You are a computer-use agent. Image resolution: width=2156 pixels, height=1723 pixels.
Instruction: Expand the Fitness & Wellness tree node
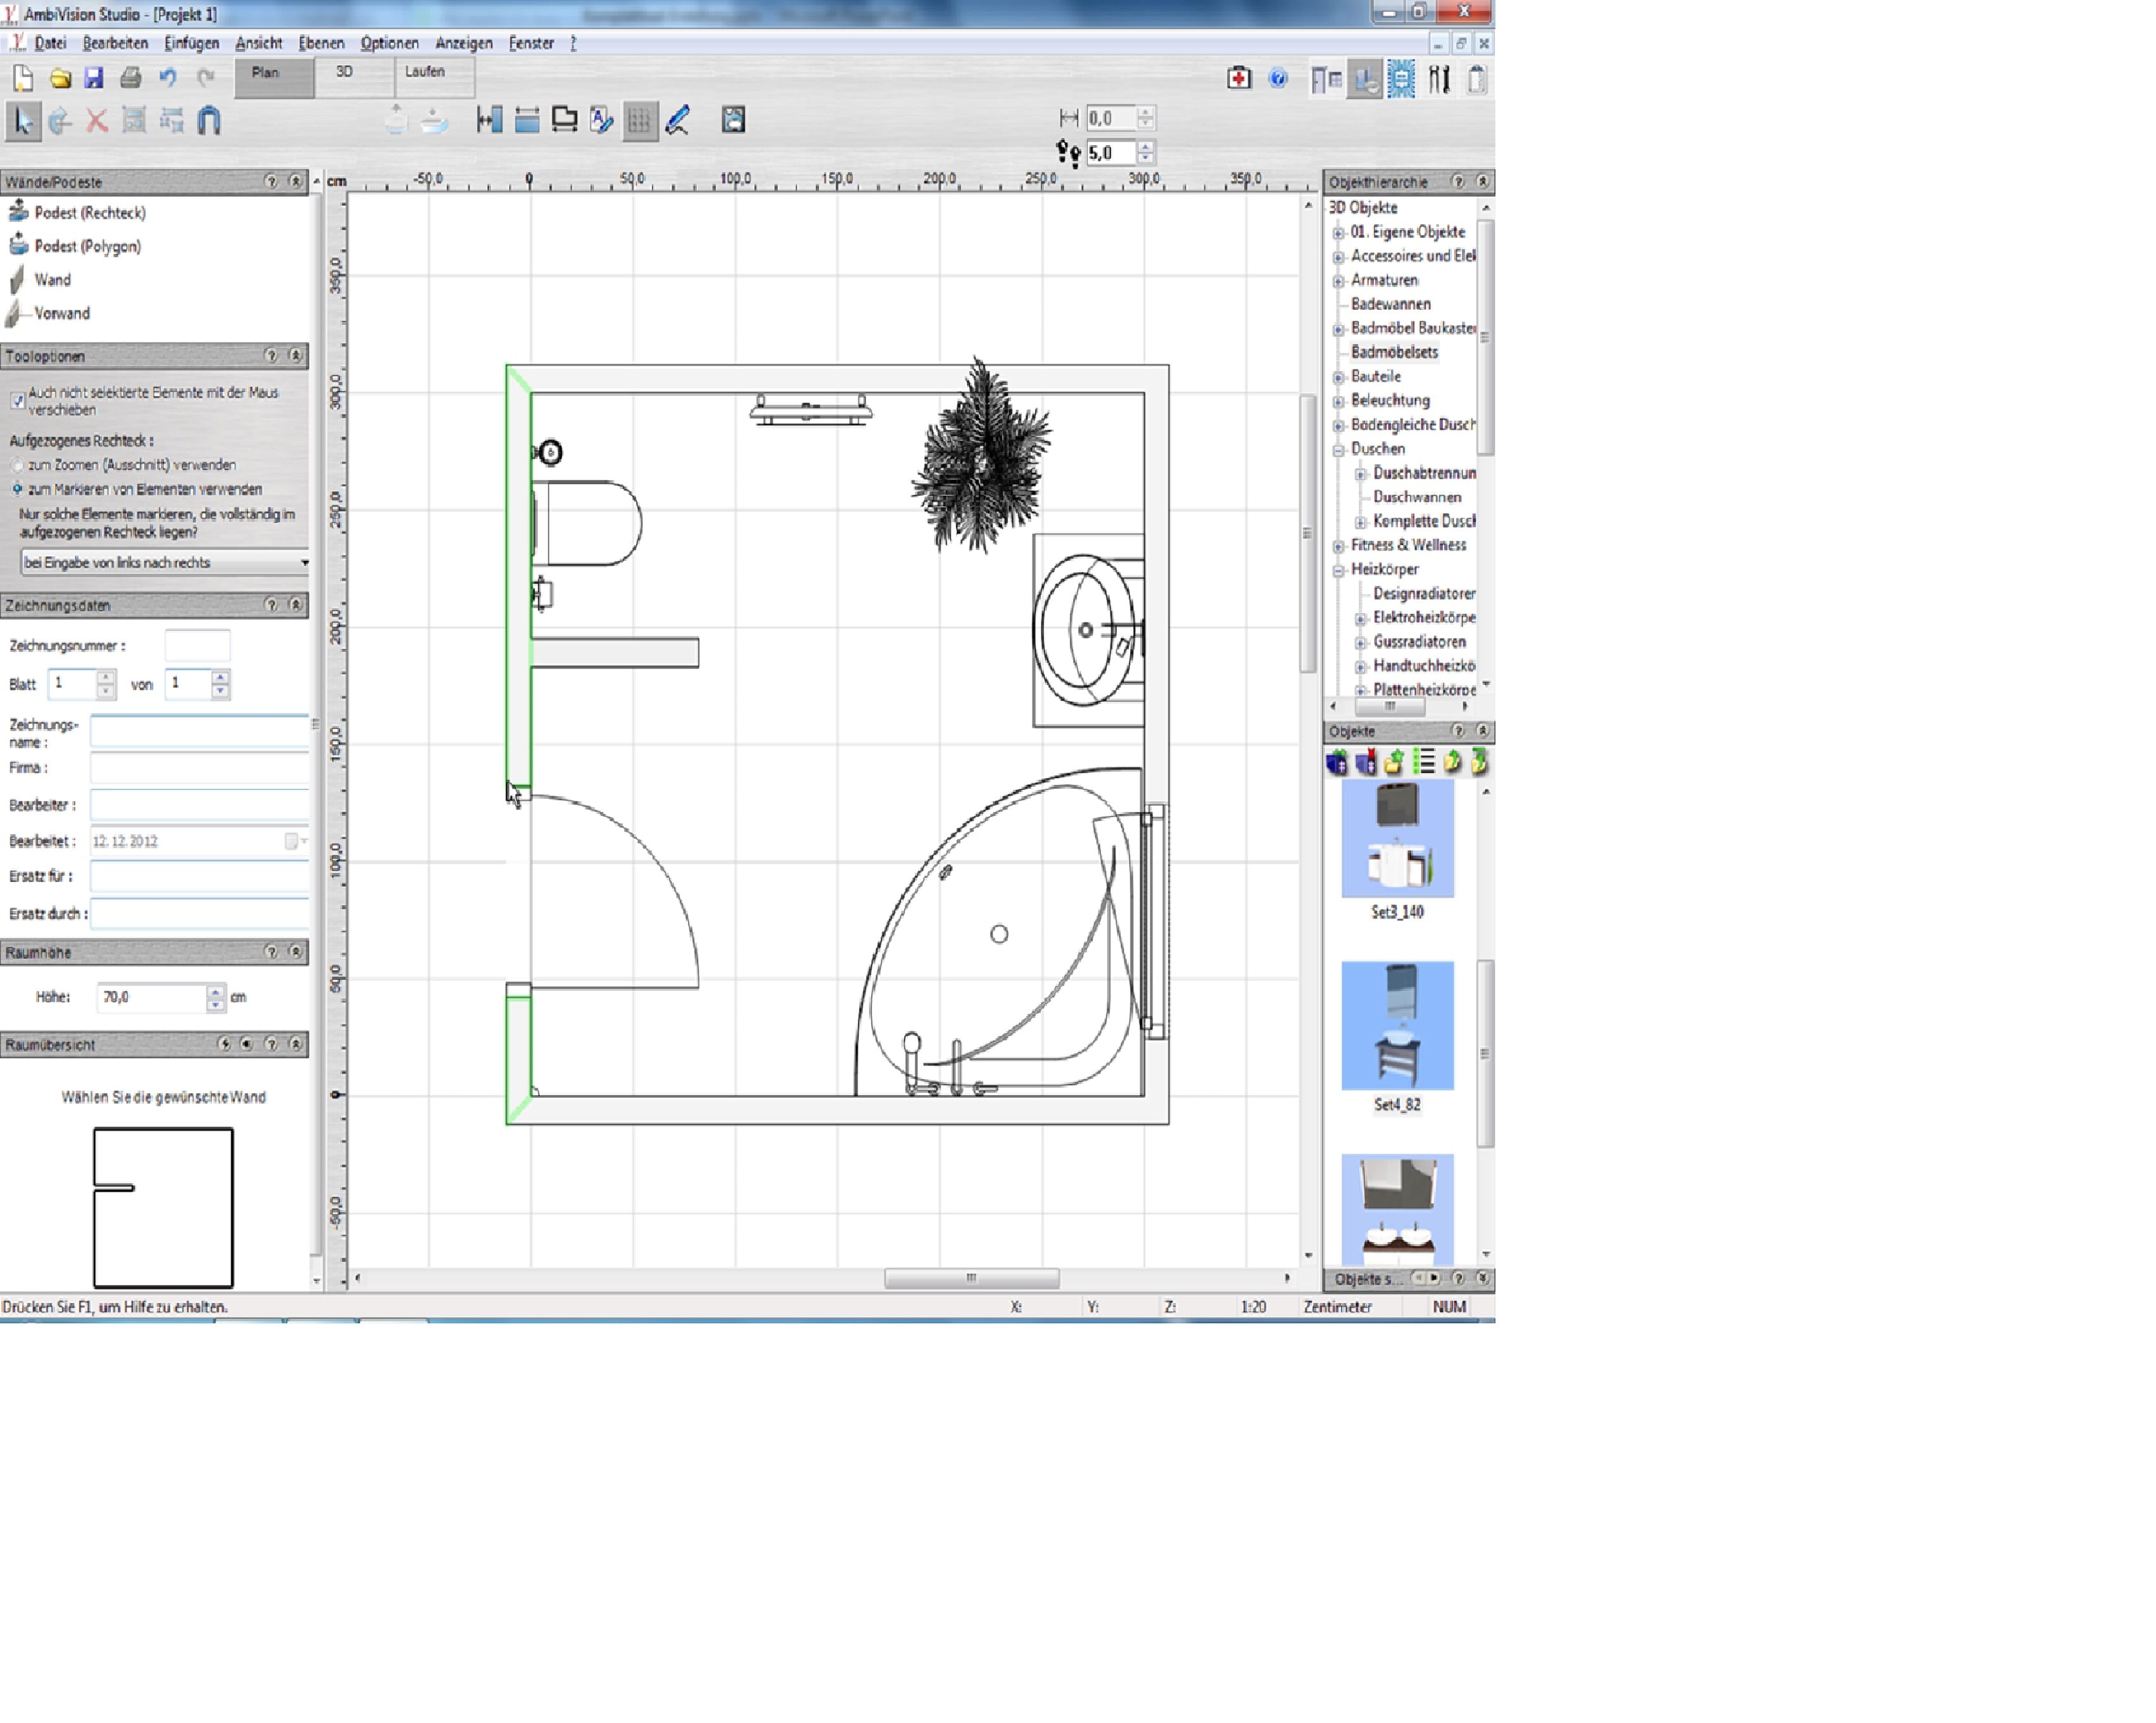[1338, 546]
